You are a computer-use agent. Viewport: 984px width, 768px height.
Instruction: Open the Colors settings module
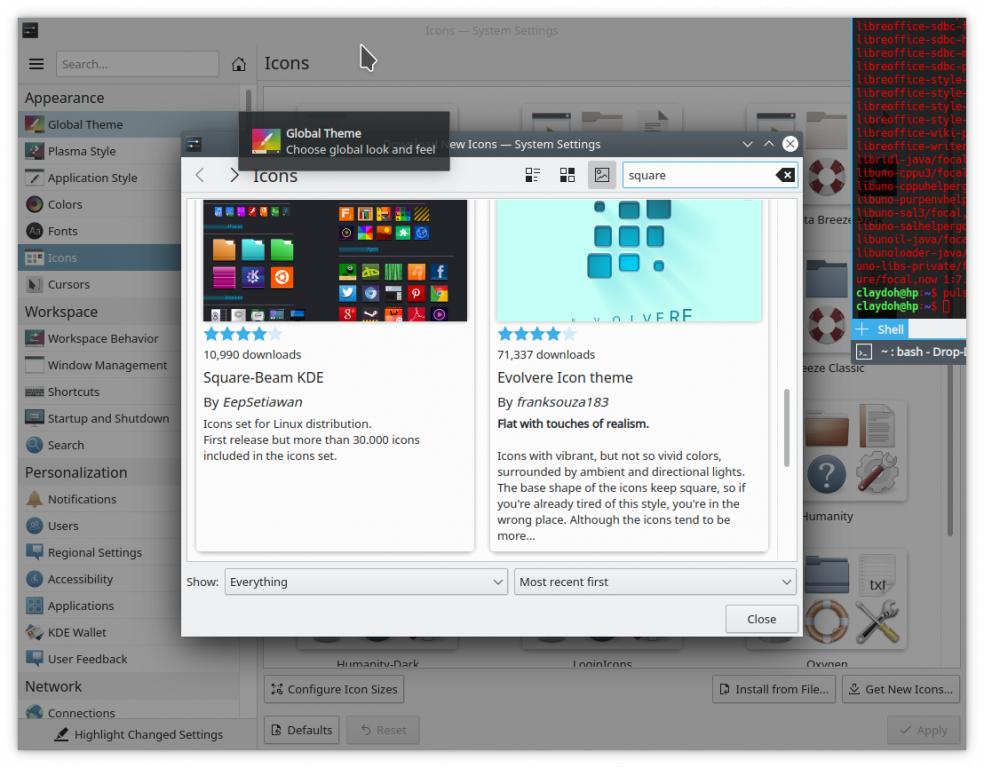65,204
